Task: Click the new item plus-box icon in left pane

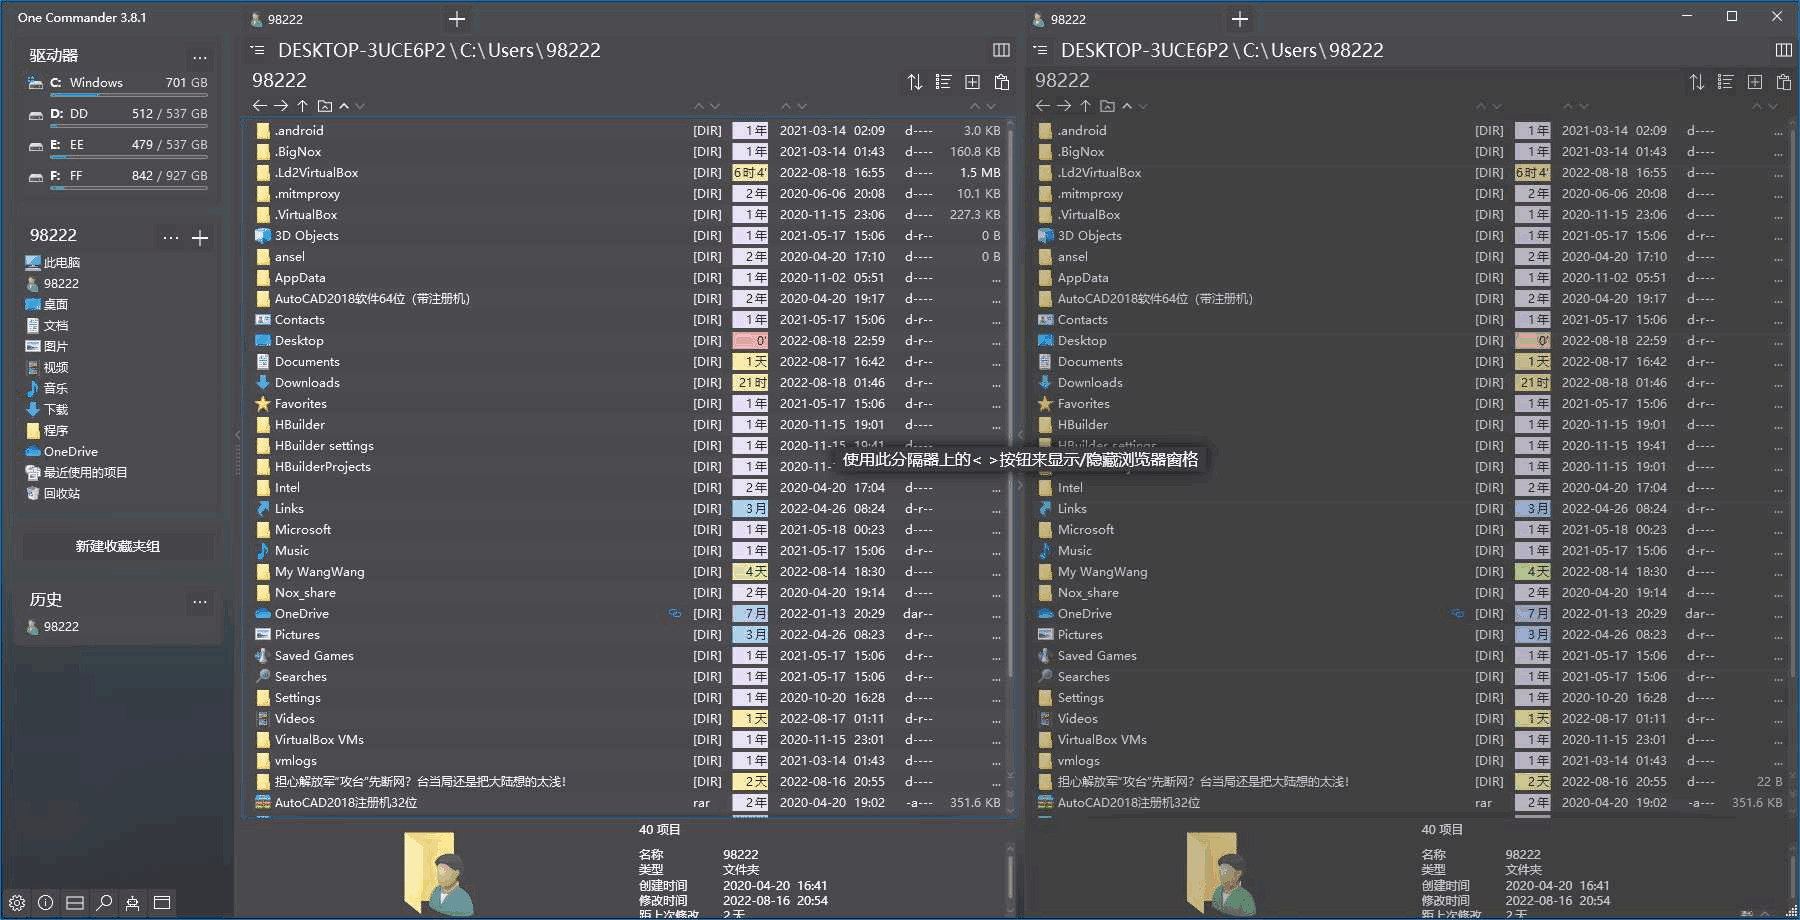Action: (x=972, y=82)
